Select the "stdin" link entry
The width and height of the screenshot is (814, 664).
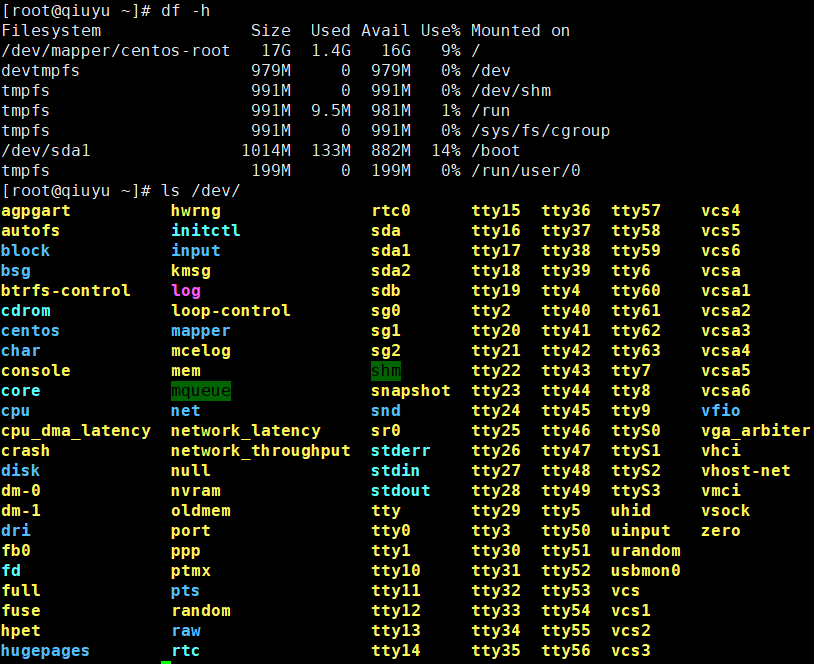click(x=396, y=471)
